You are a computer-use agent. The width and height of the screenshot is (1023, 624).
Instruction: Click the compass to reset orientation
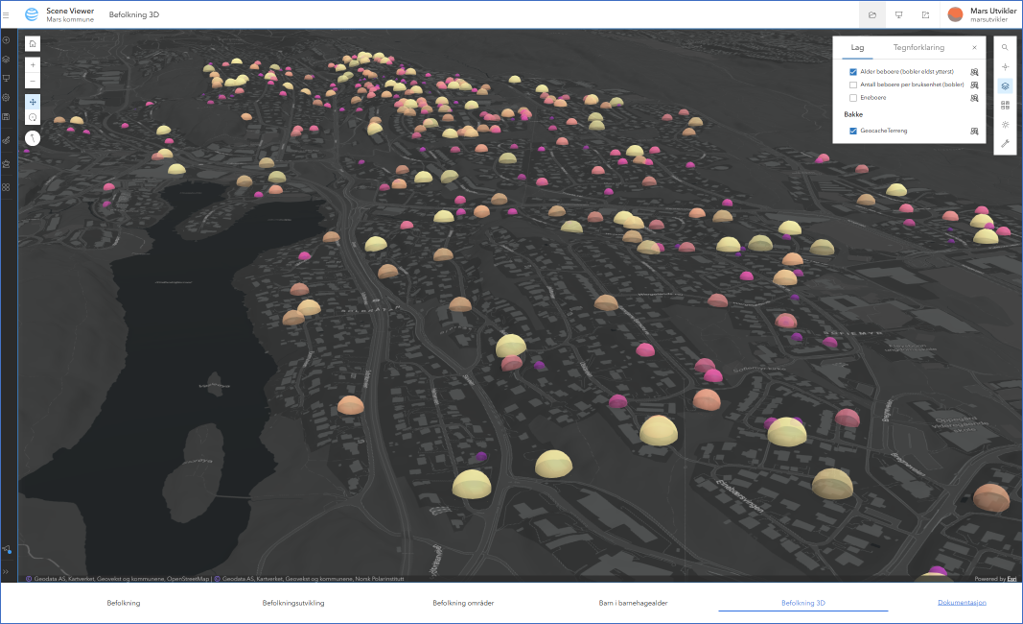33,138
